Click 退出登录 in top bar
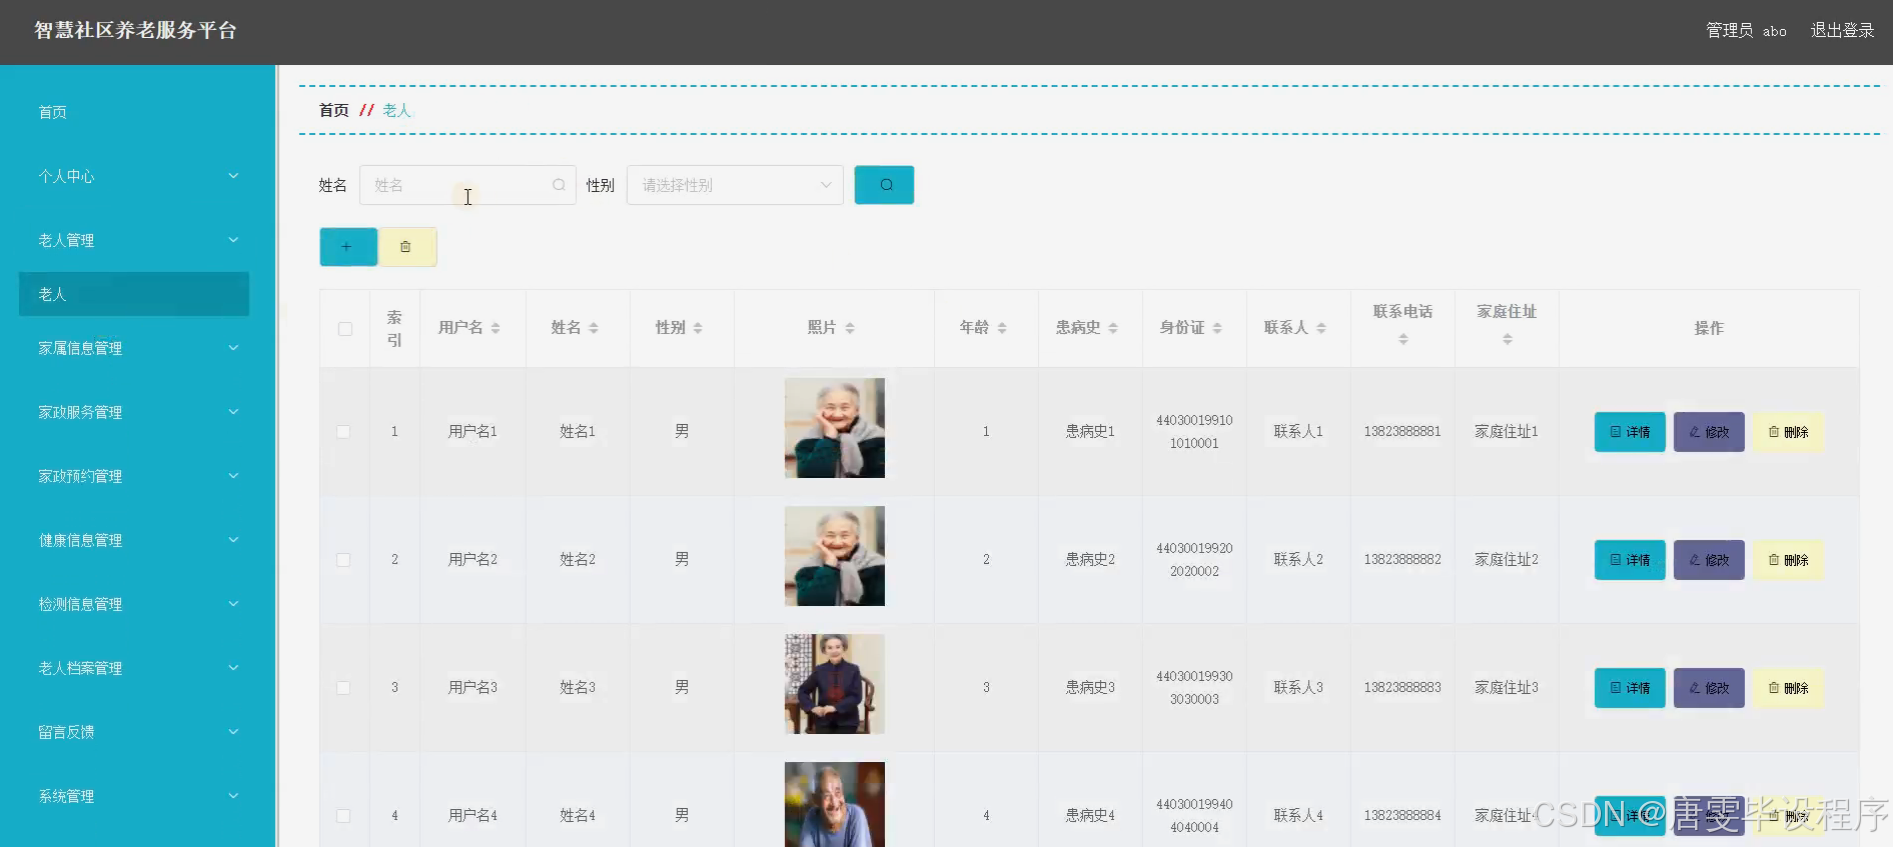Screen dimensions: 1893x847 1842,31
